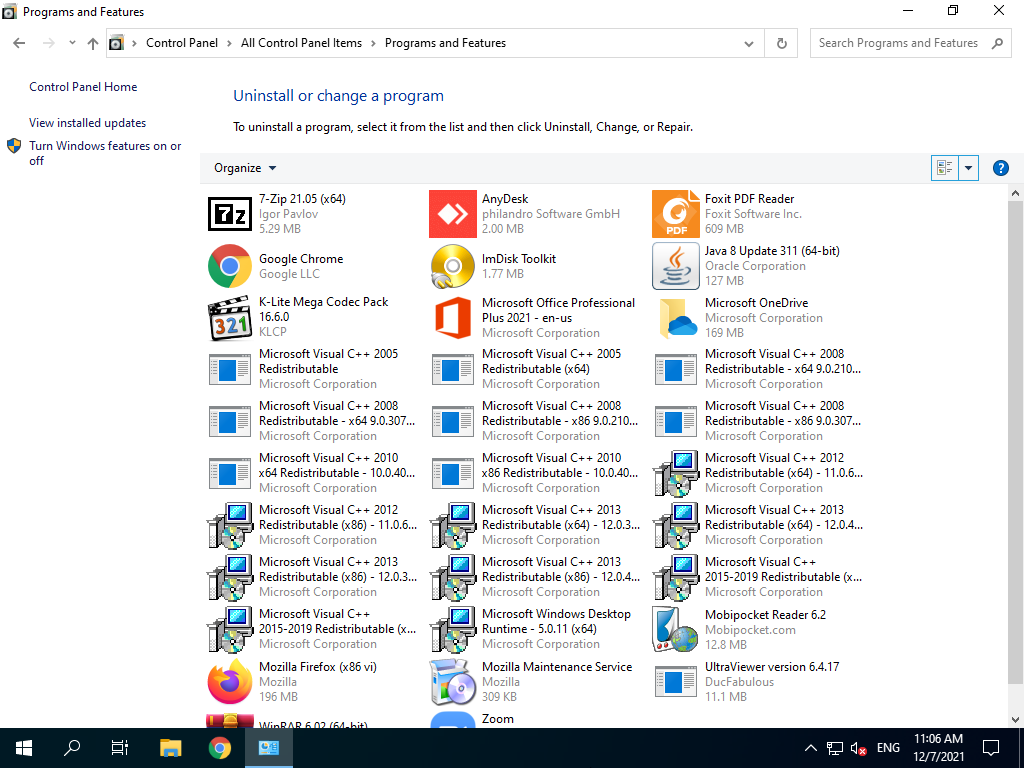Image resolution: width=1024 pixels, height=768 pixels.
Task: Open the volume control in system tray
Action: point(858,748)
